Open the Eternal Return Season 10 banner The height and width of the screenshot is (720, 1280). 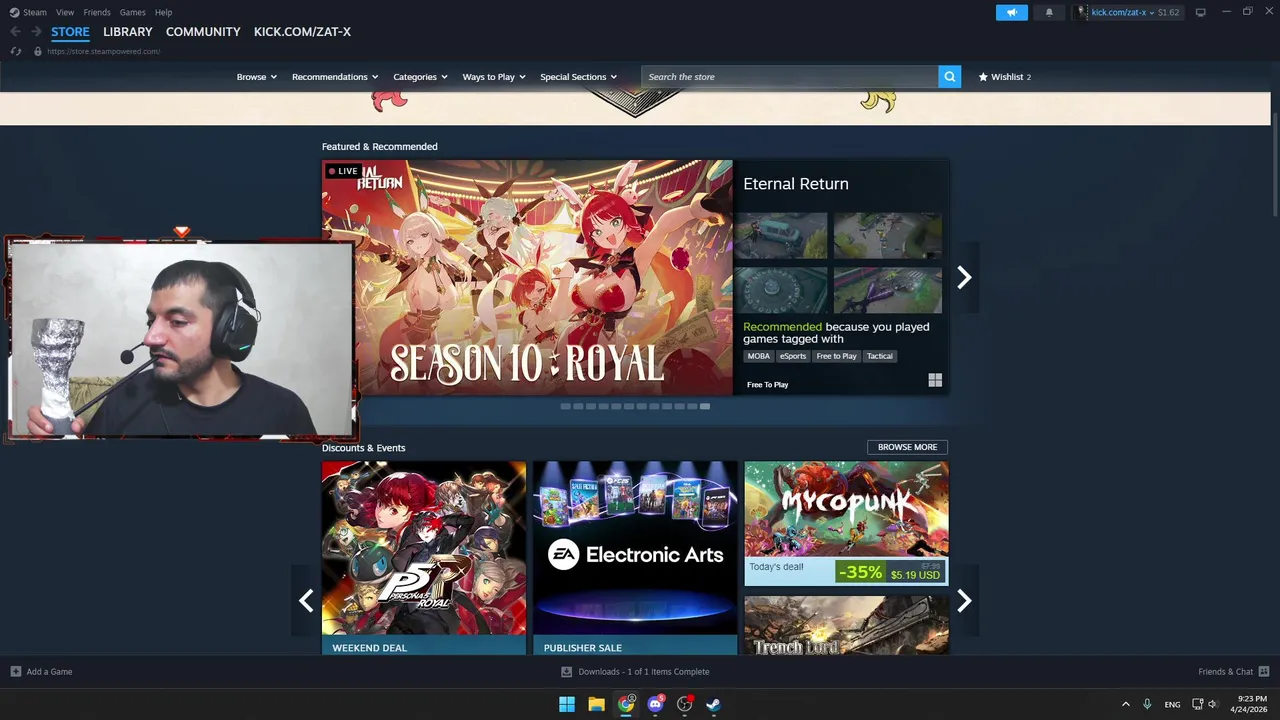[x=527, y=277]
